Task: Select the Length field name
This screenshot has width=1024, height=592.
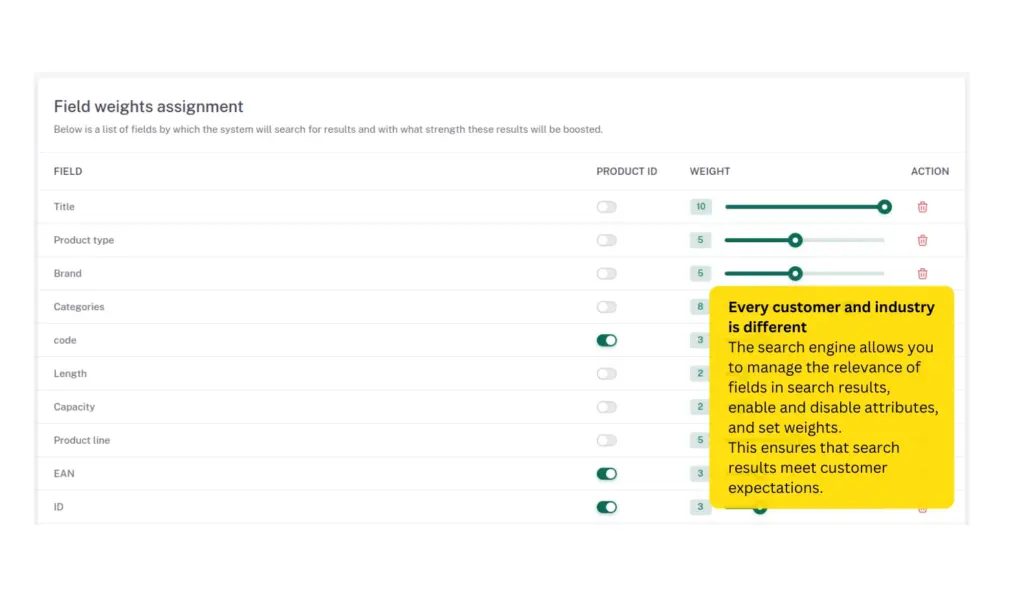Action: pos(70,374)
